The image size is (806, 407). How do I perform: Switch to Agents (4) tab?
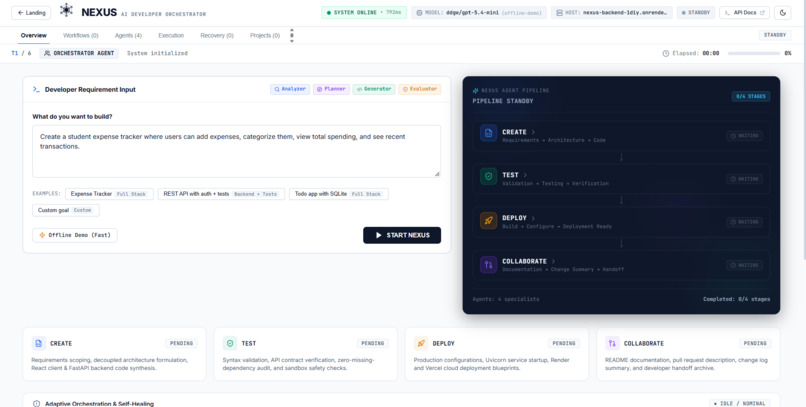(x=129, y=35)
